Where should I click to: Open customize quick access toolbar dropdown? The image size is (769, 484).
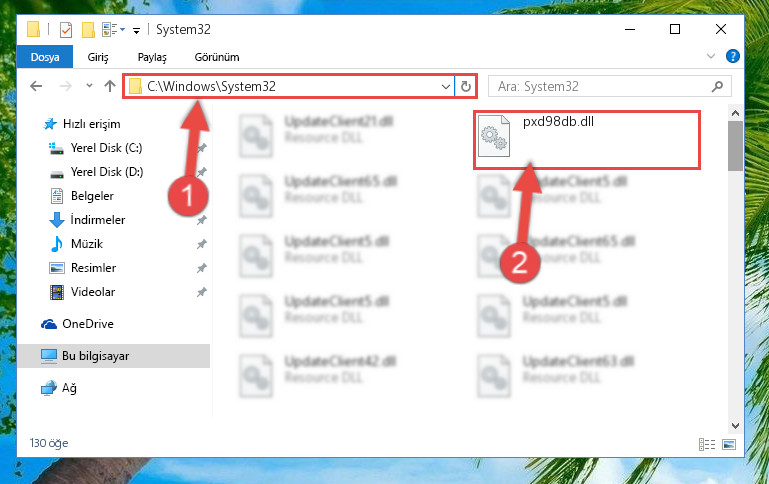pyautogui.click(x=136, y=30)
